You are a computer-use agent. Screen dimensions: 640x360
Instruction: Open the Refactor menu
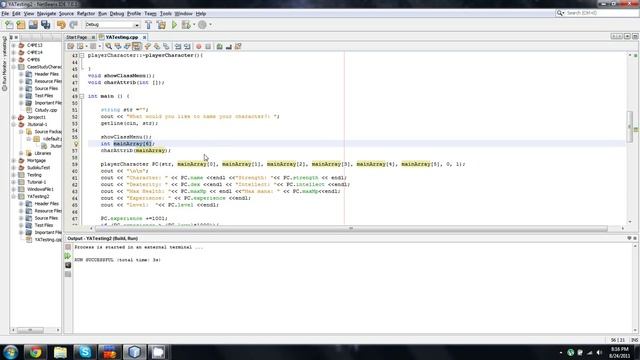point(86,13)
